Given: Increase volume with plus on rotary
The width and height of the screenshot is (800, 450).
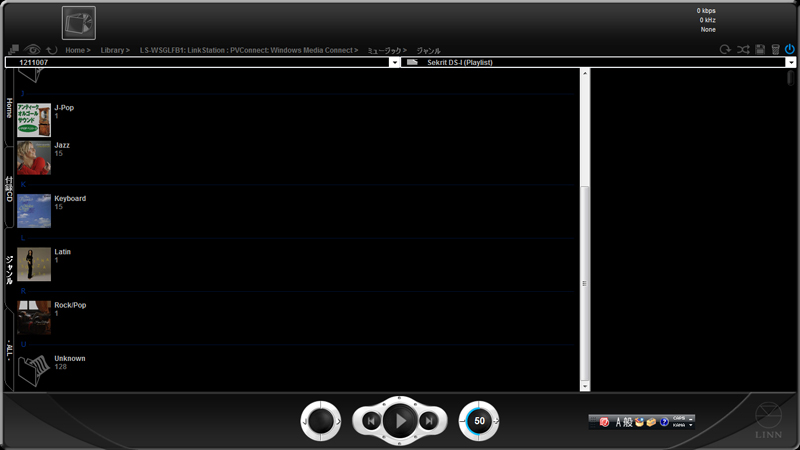Looking at the screenshot, I should 496,421.
